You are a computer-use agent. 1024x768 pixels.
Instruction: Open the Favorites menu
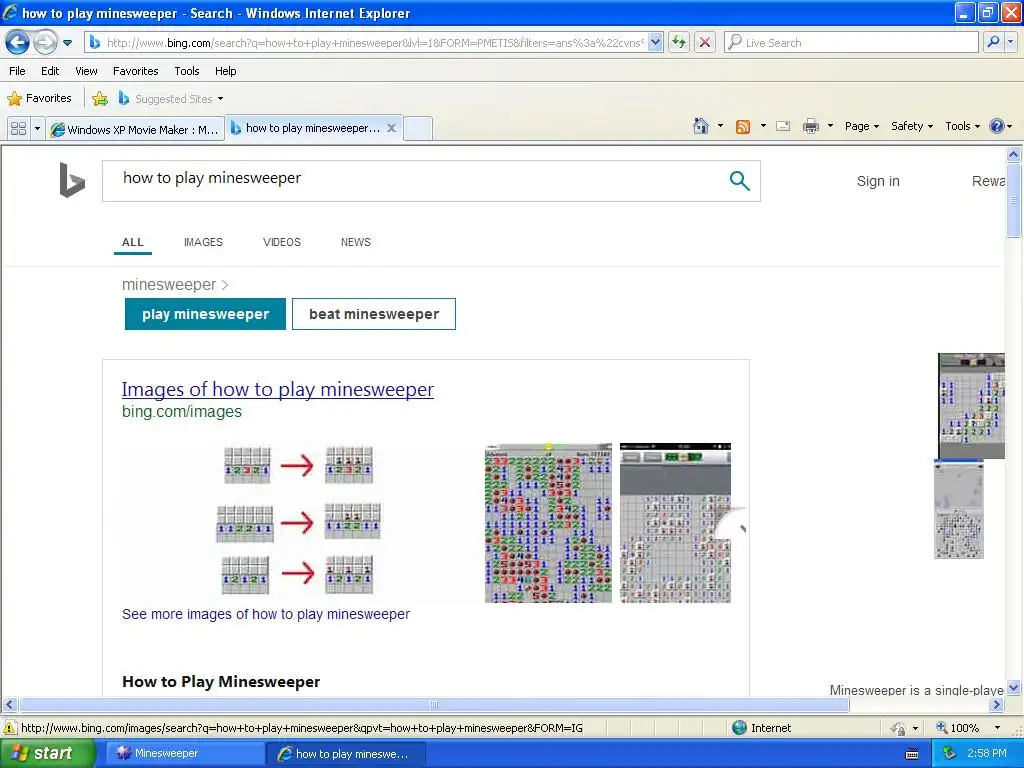[135, 71]
